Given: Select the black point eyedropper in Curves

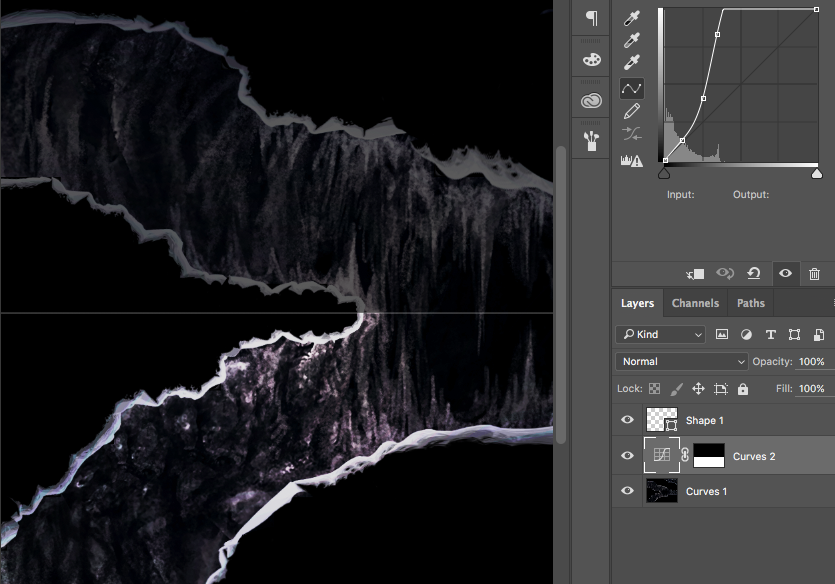Looking at the screenshot, I should (x=632, y=18).
